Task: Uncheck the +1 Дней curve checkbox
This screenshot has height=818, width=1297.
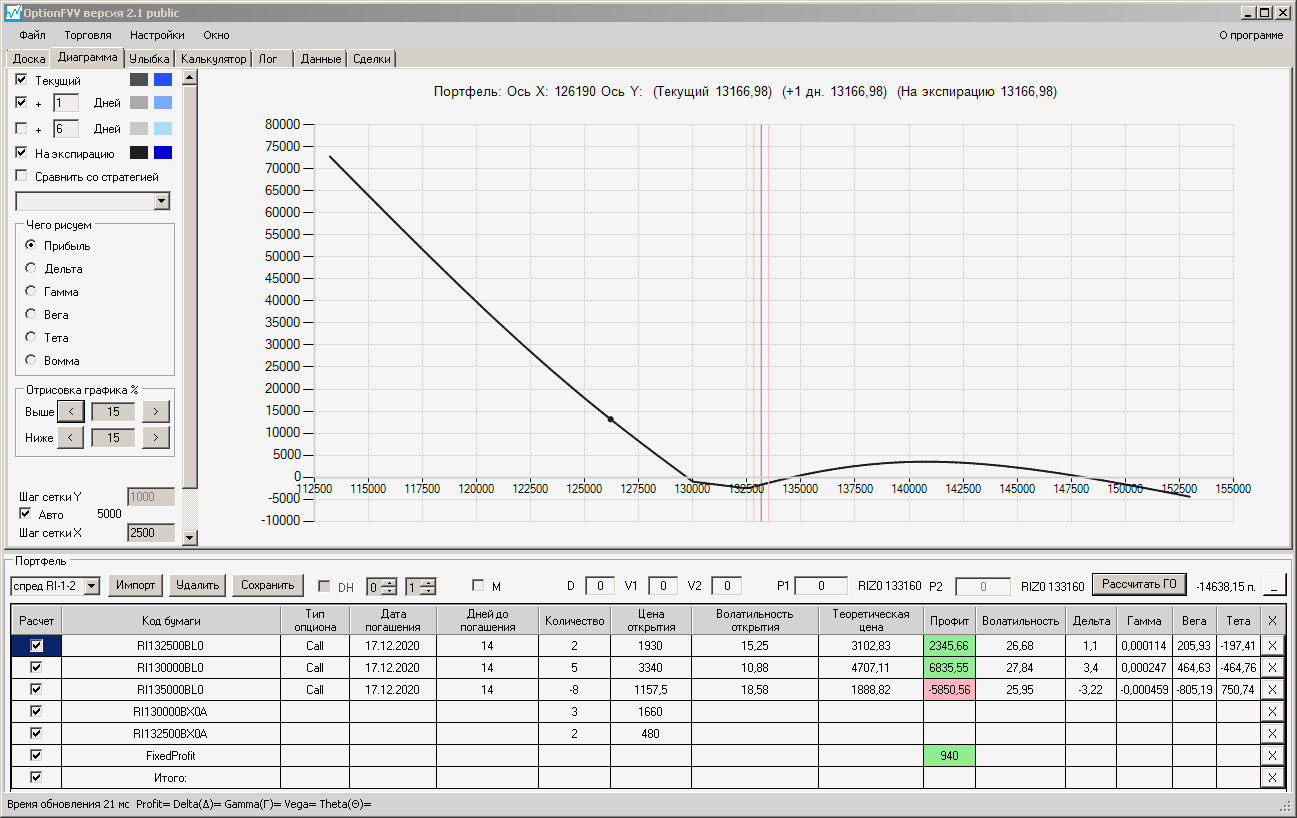Action: 22,102
